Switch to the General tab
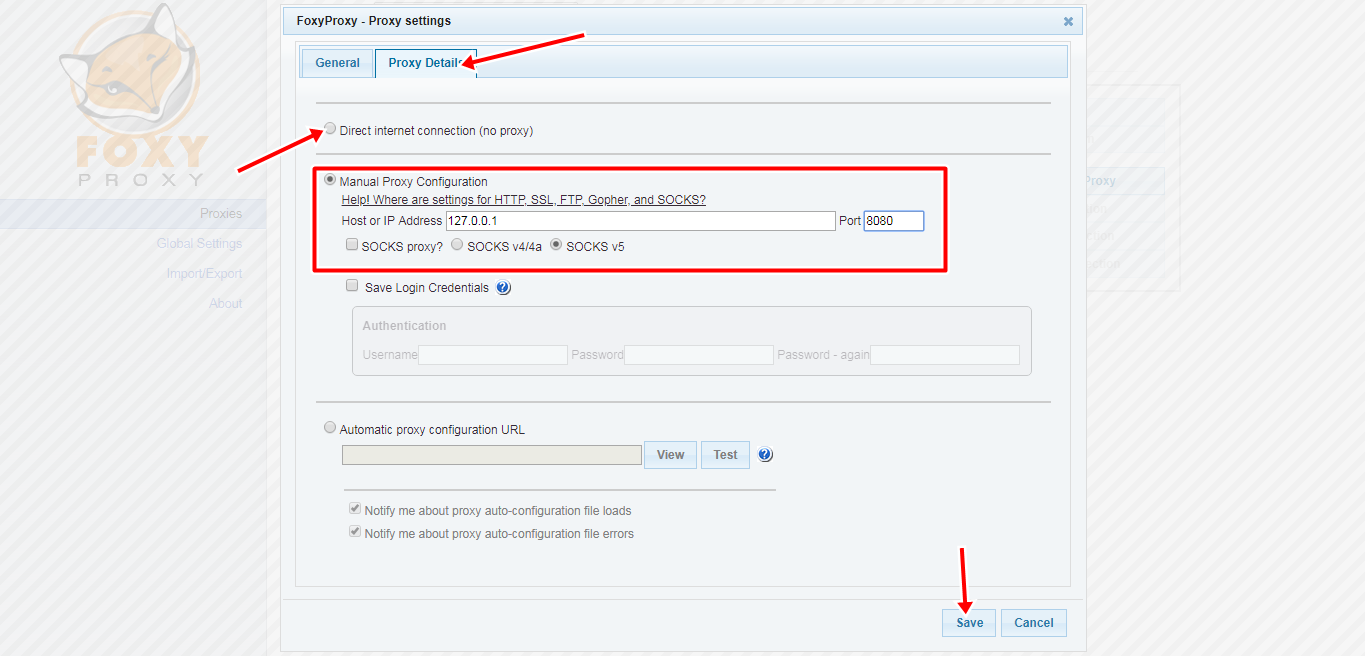The image size is (1365, 656). 337,62
